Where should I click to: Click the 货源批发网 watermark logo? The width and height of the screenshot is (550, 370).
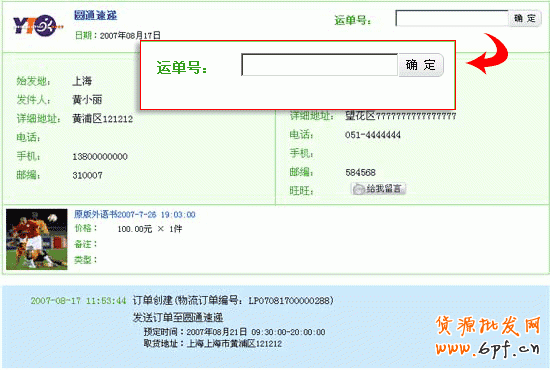488,325
